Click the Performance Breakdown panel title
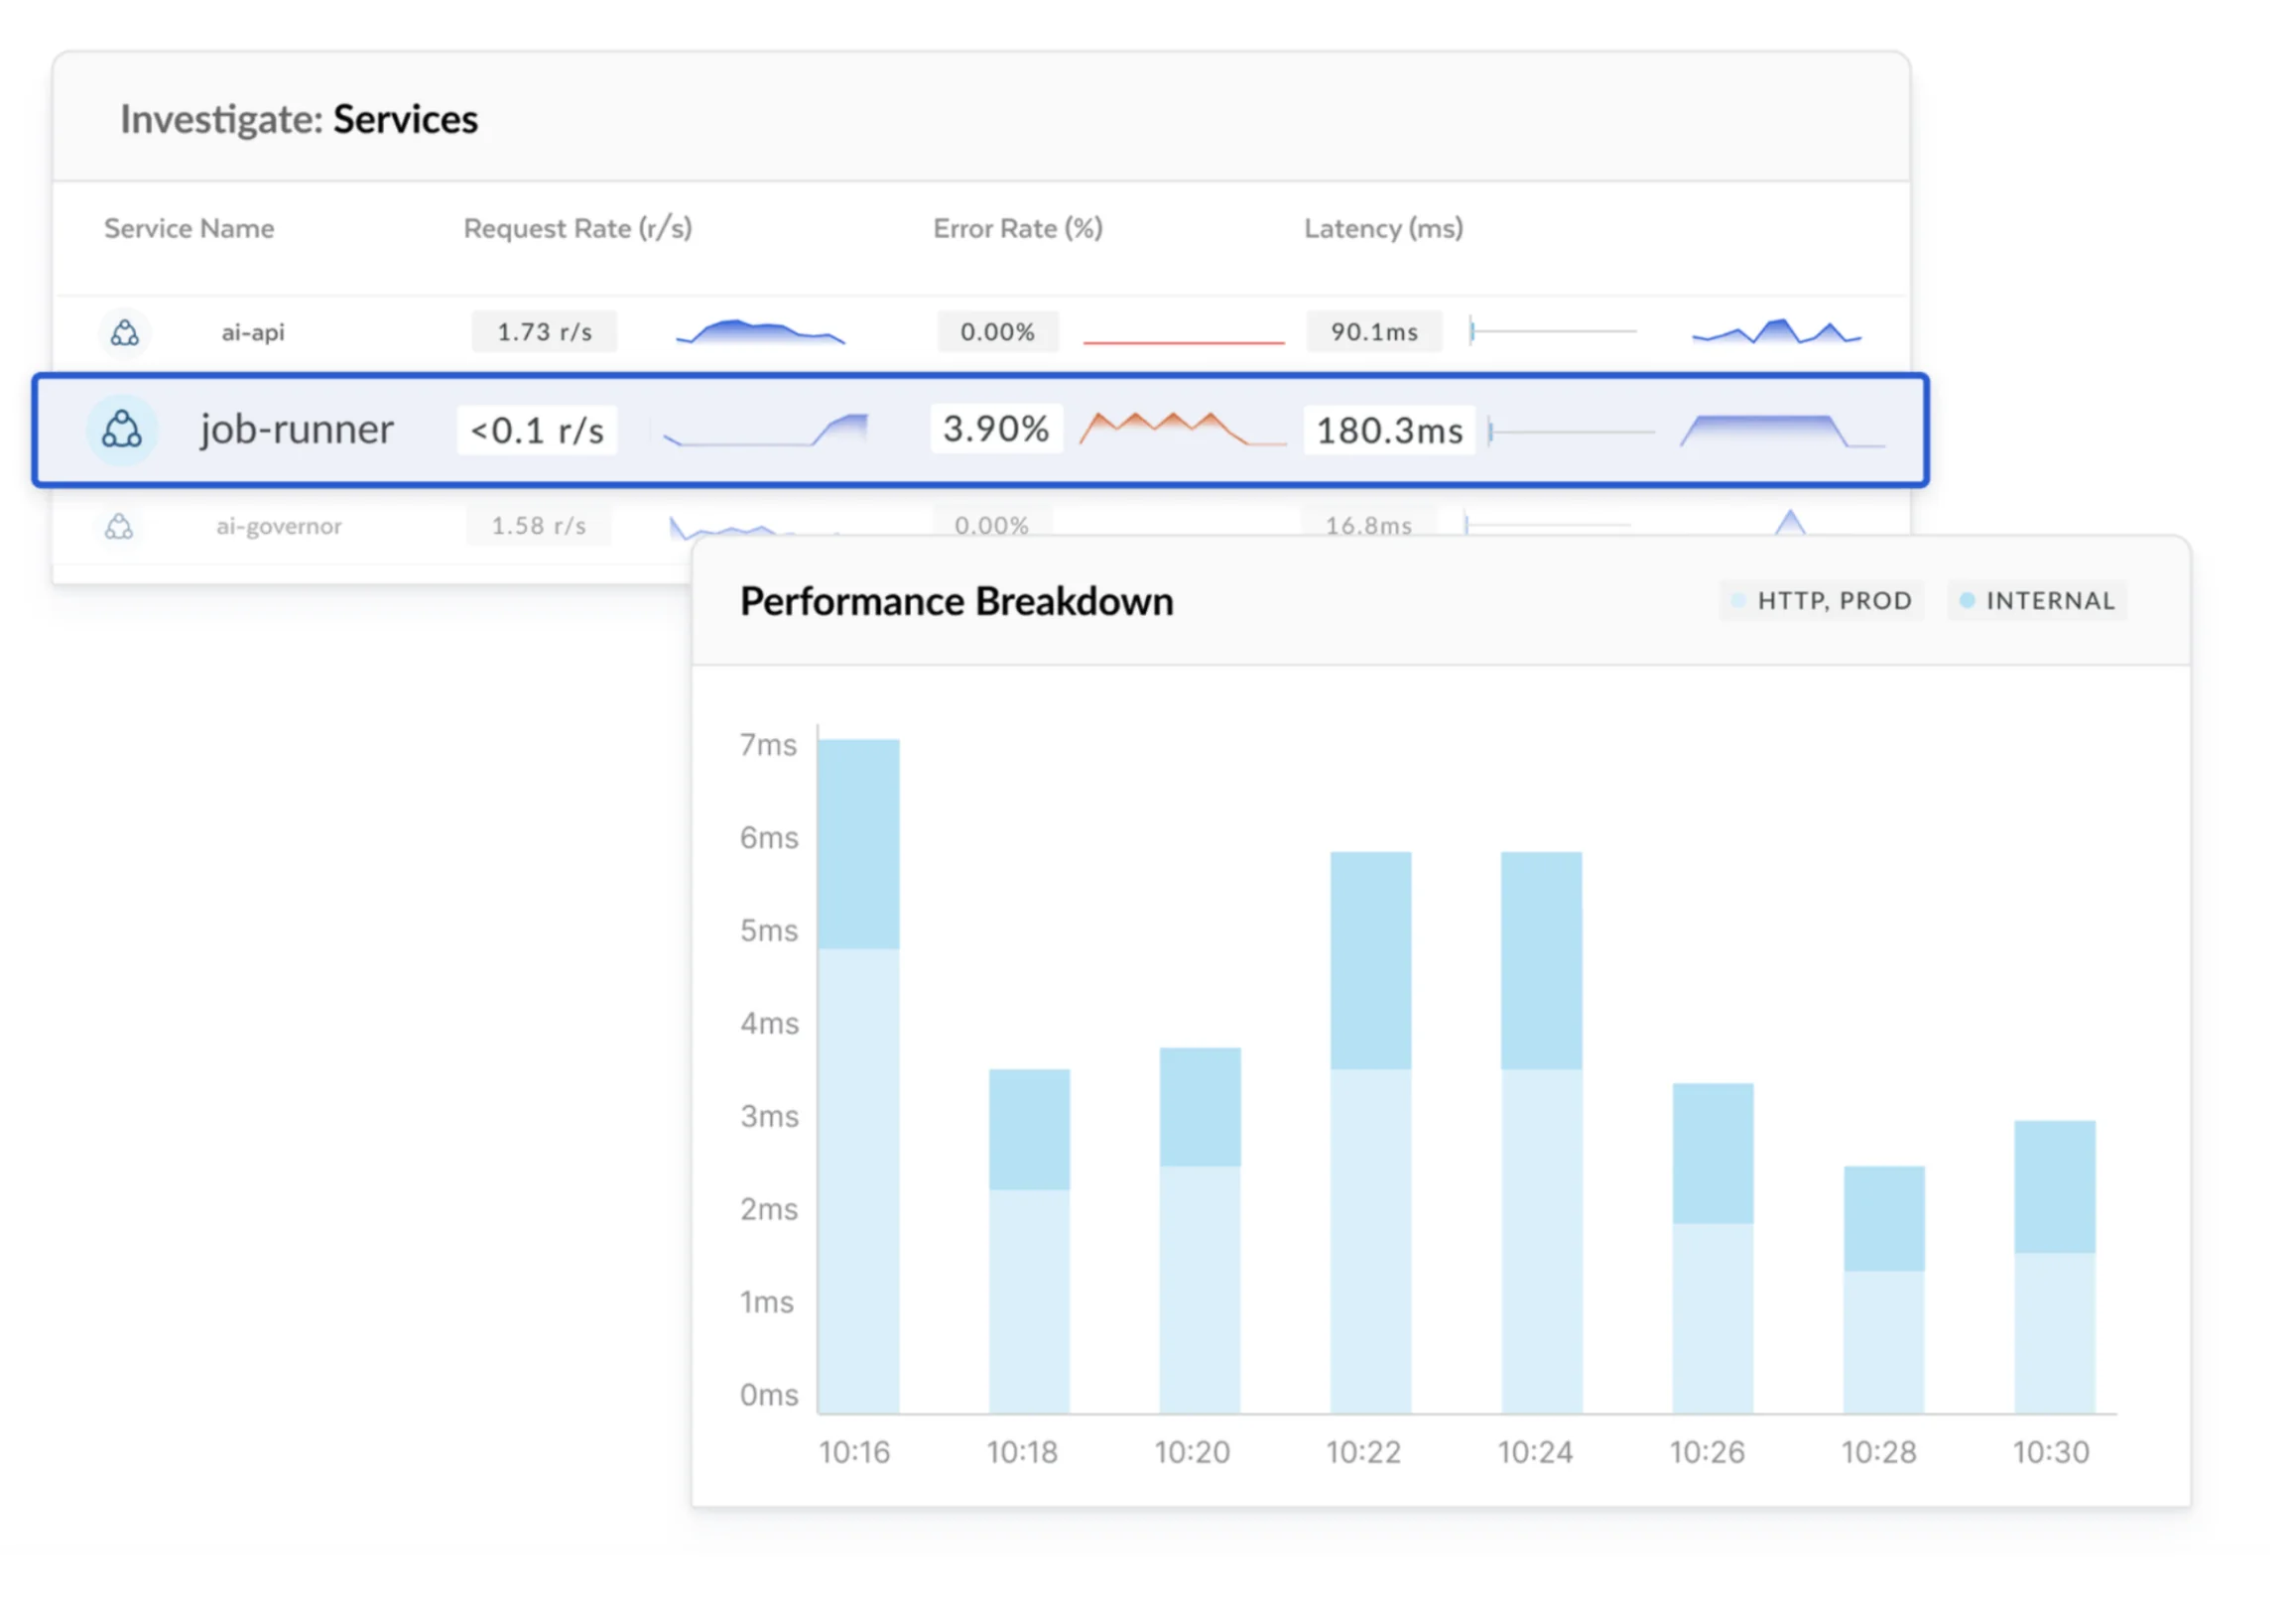2296x1607 pixels. point(957,601)
